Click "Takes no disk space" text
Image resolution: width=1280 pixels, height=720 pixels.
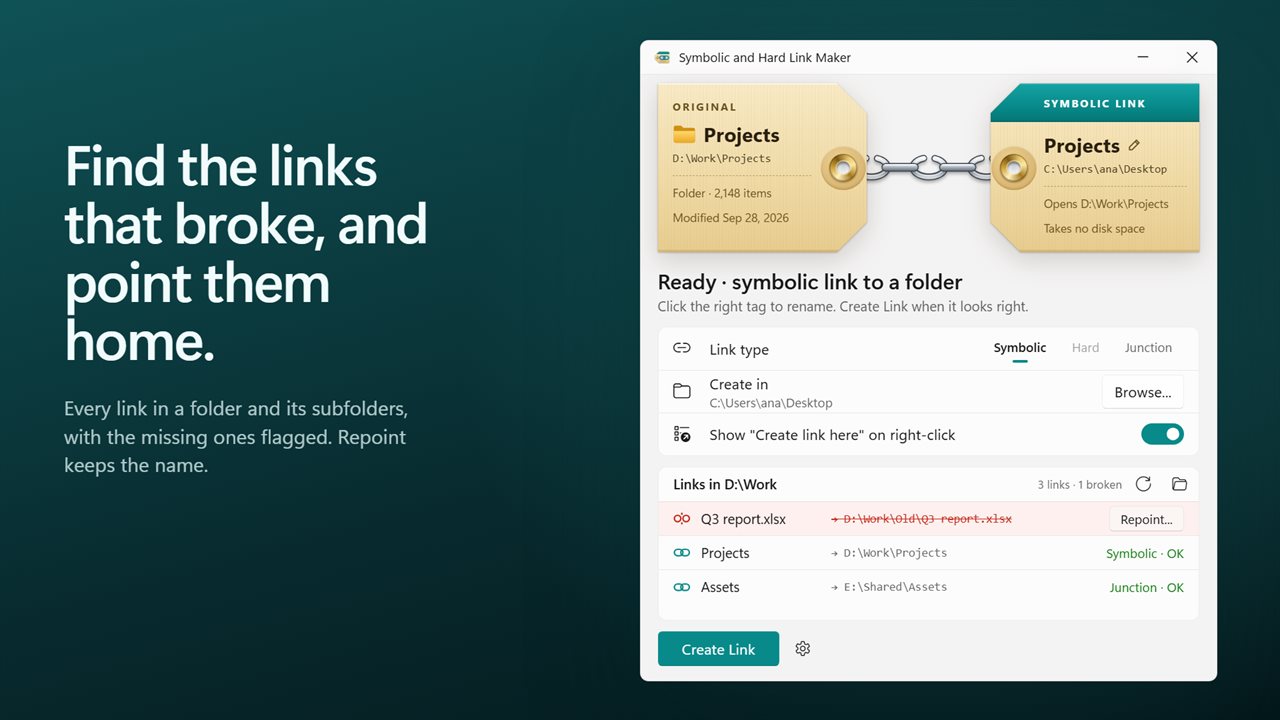coord(1094,229)
